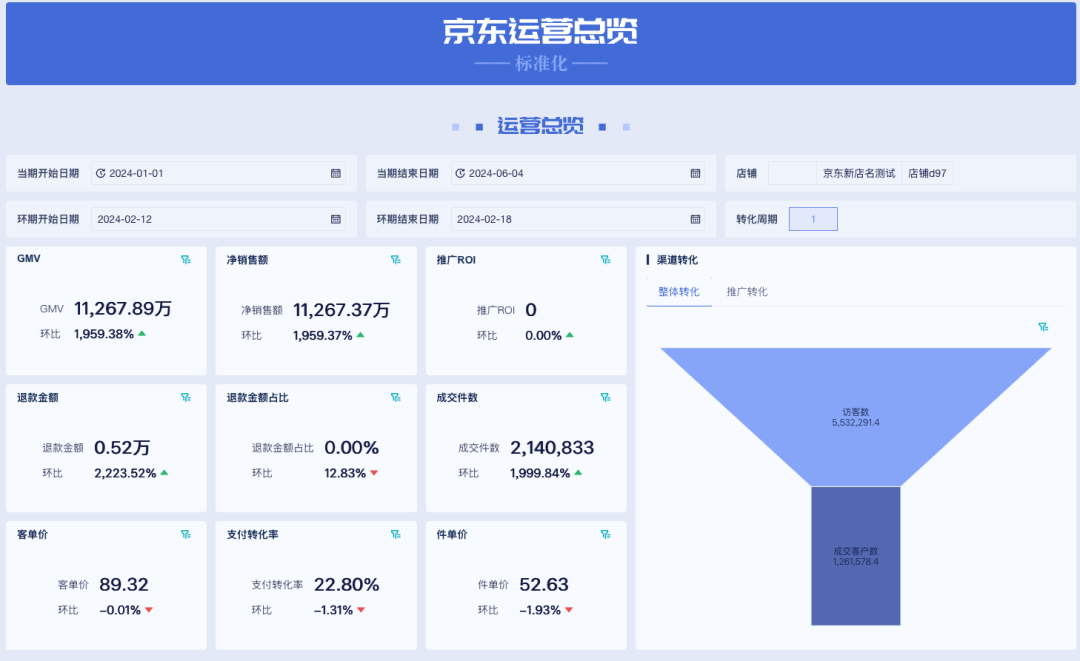Click the filter icon on the 推广ROI card
1080x661 pixels.
pos(605,260)
